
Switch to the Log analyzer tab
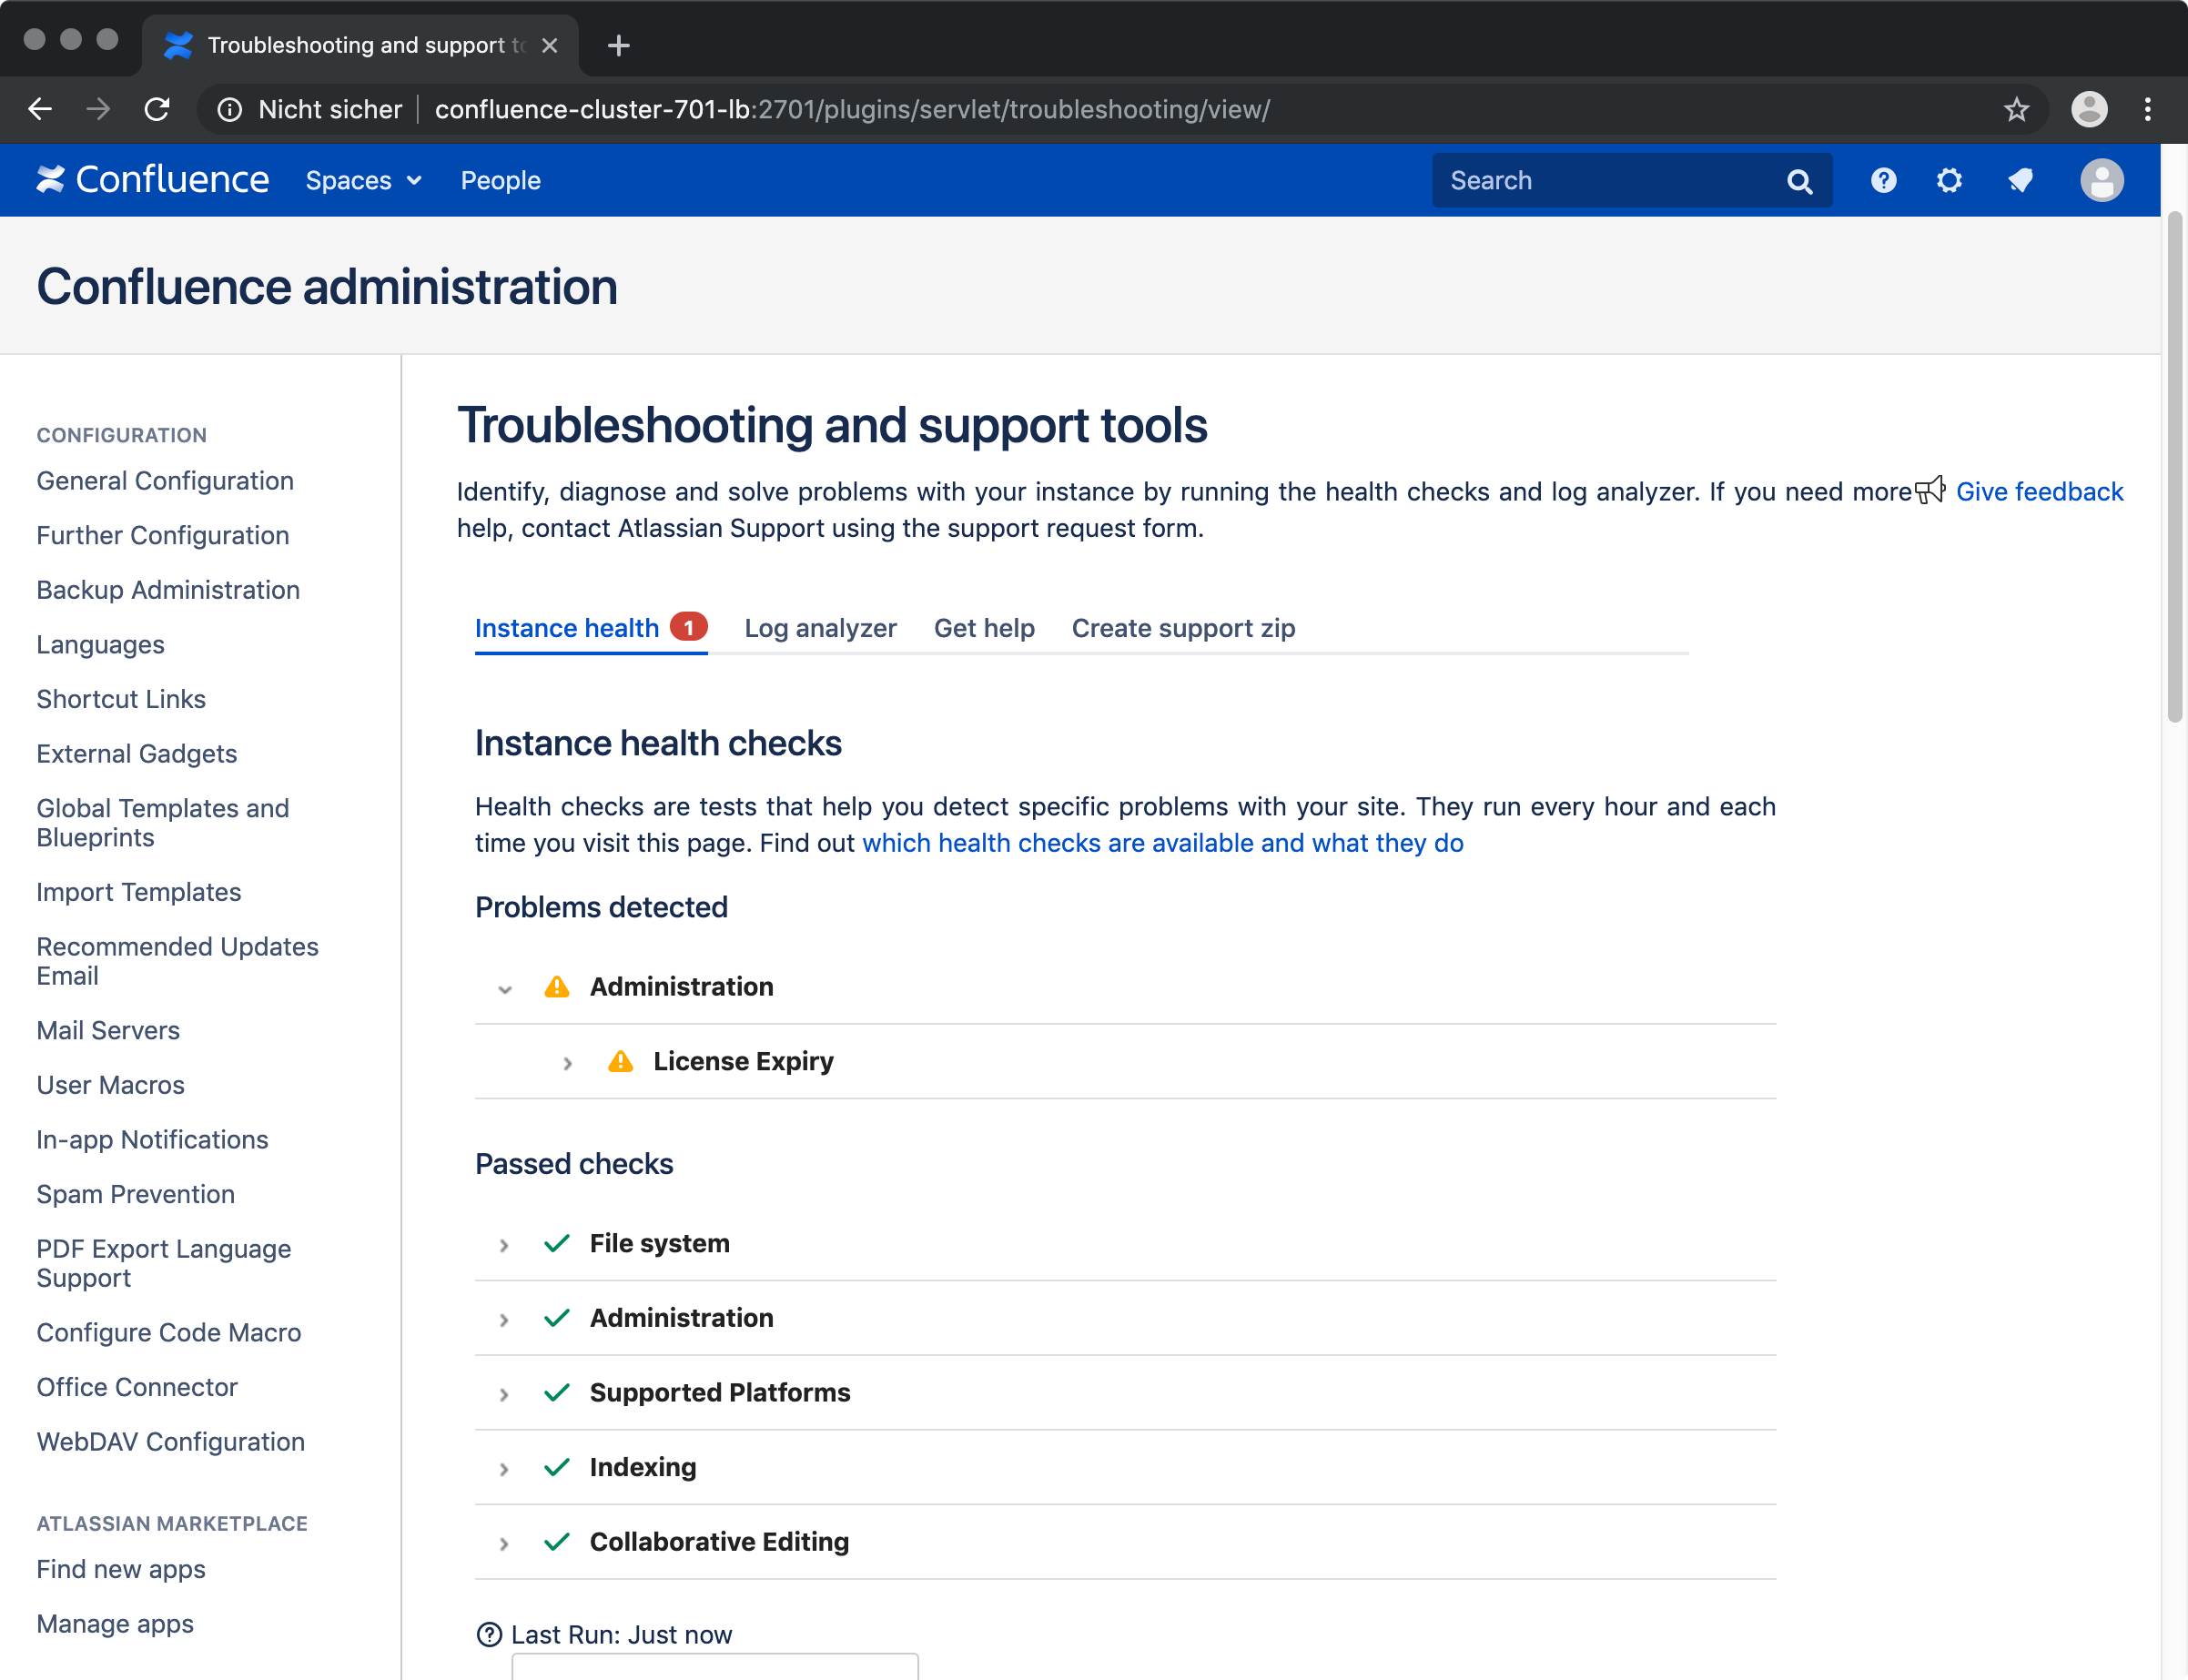click(x=820, y=628)
